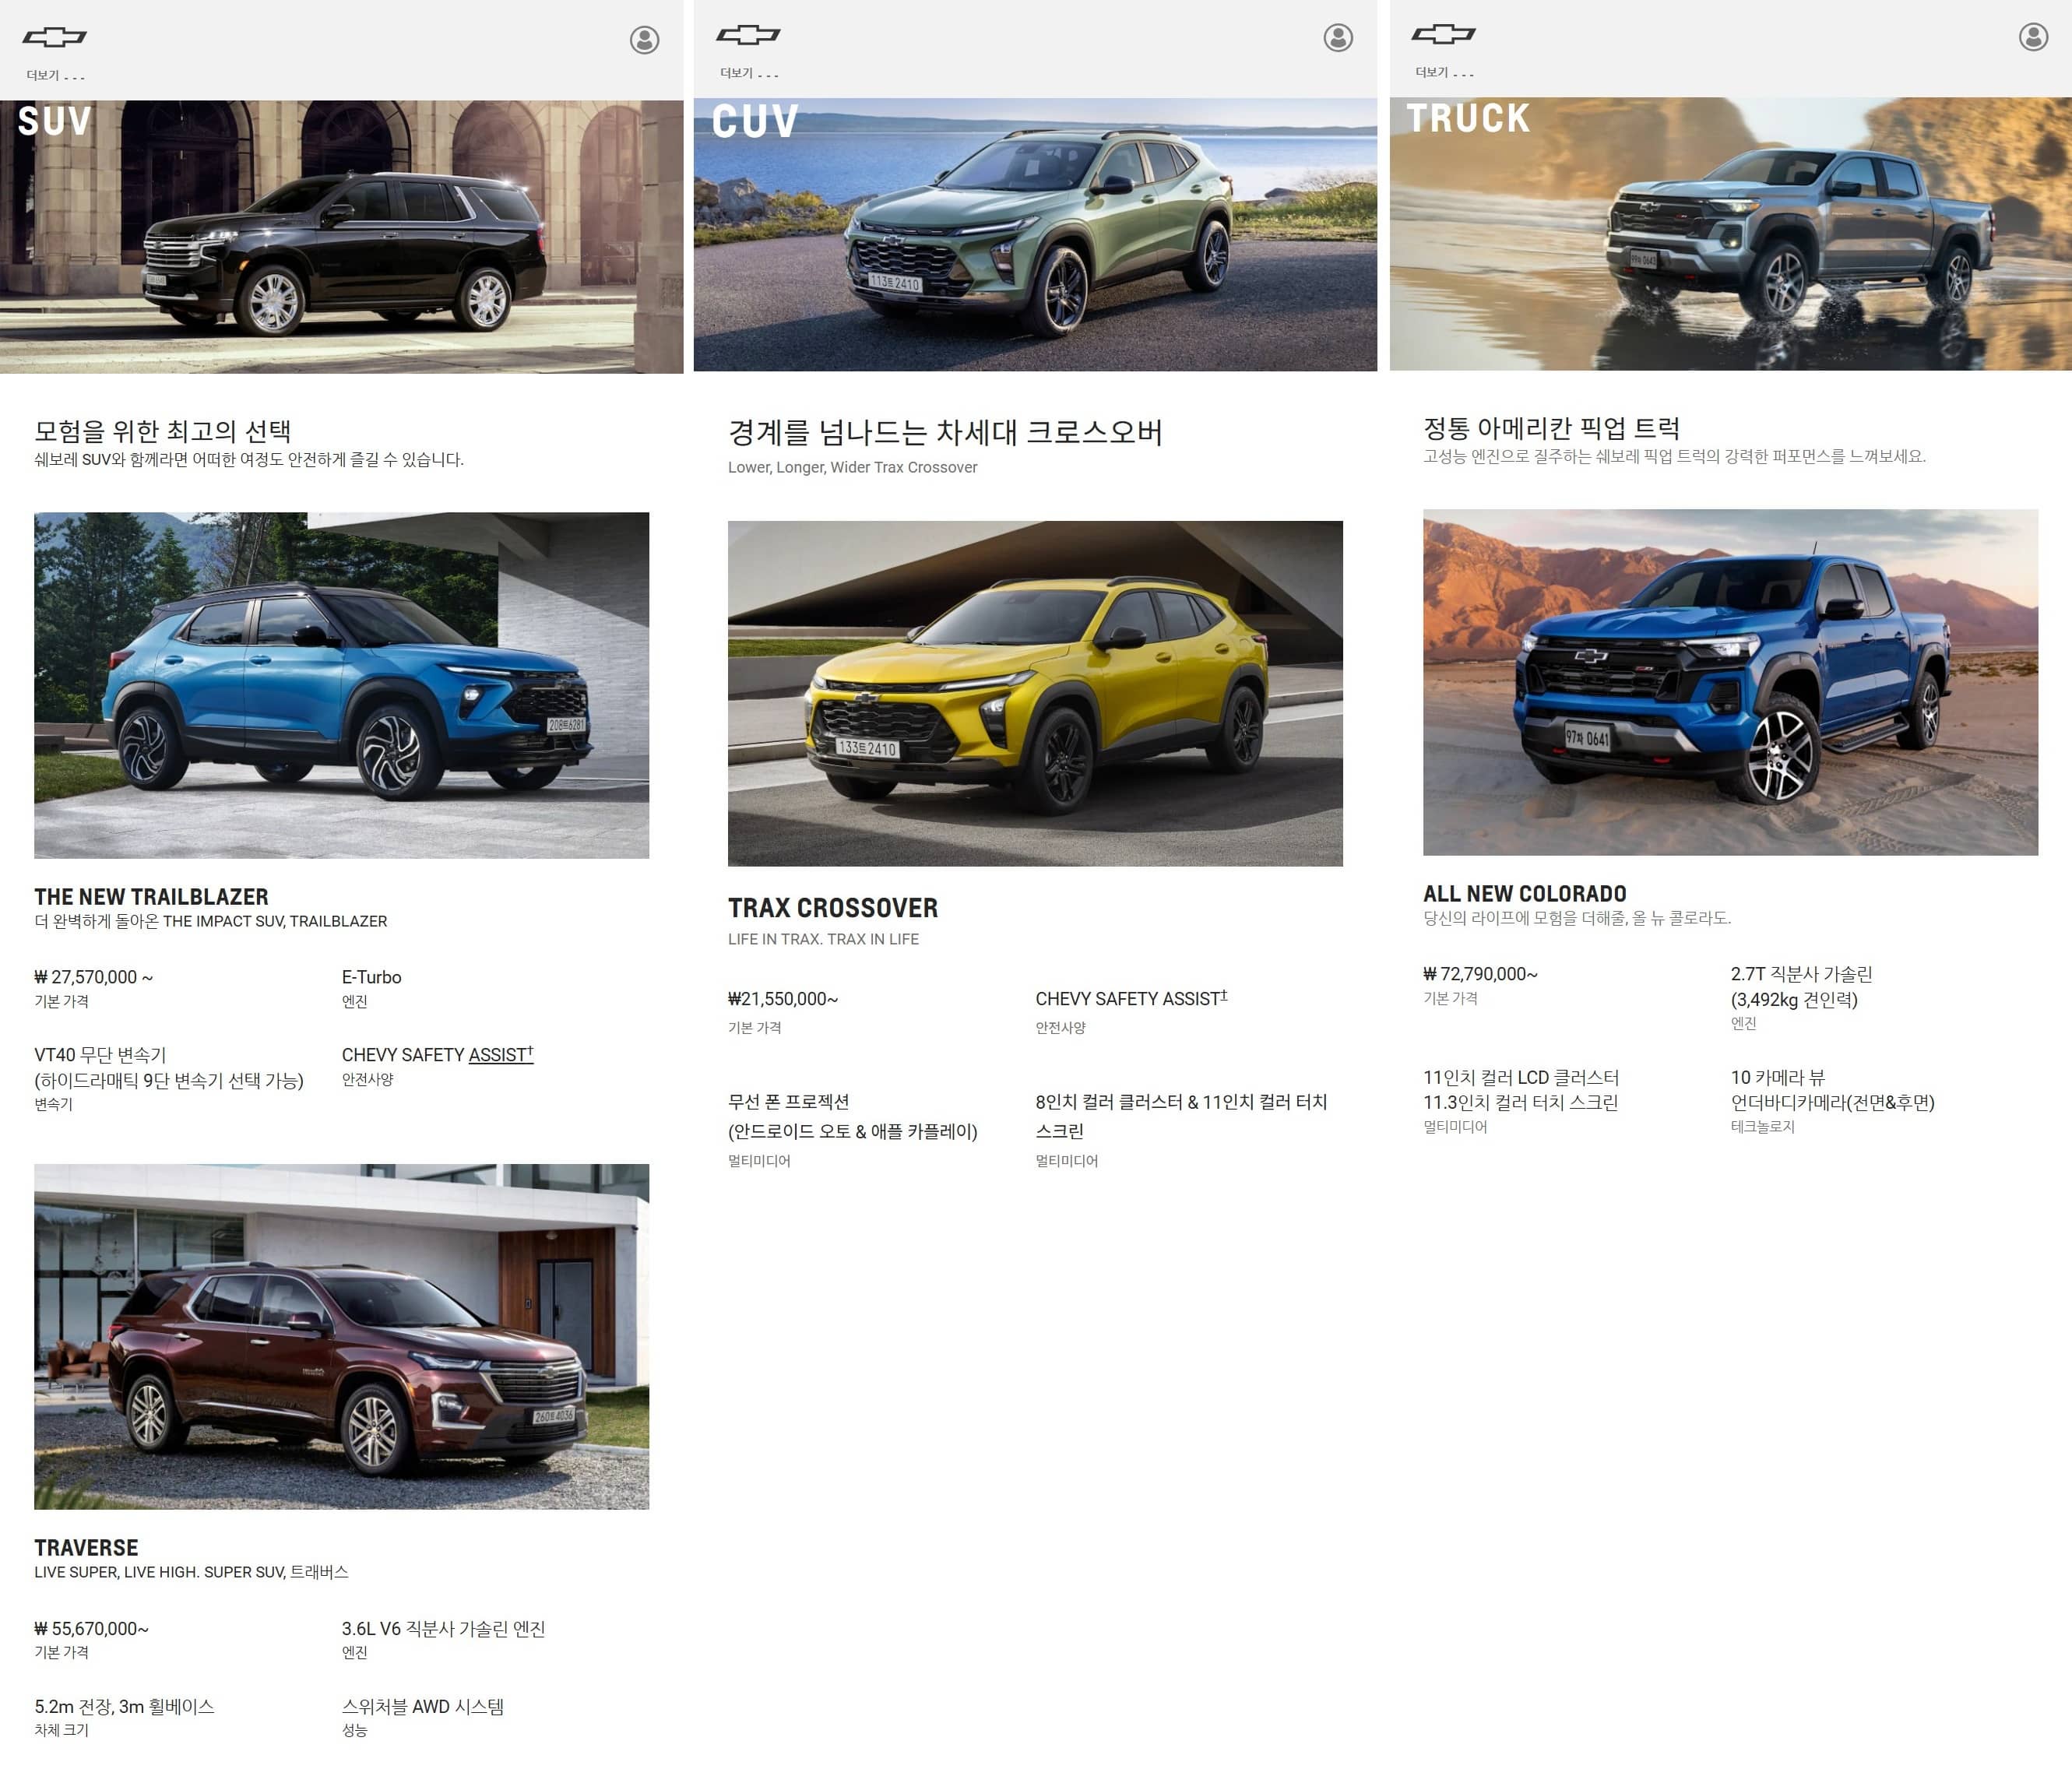Click the Lower, Longer, Wider Trax Crossover subtitle
2072x1769 pixels.
tap(852, 467)
